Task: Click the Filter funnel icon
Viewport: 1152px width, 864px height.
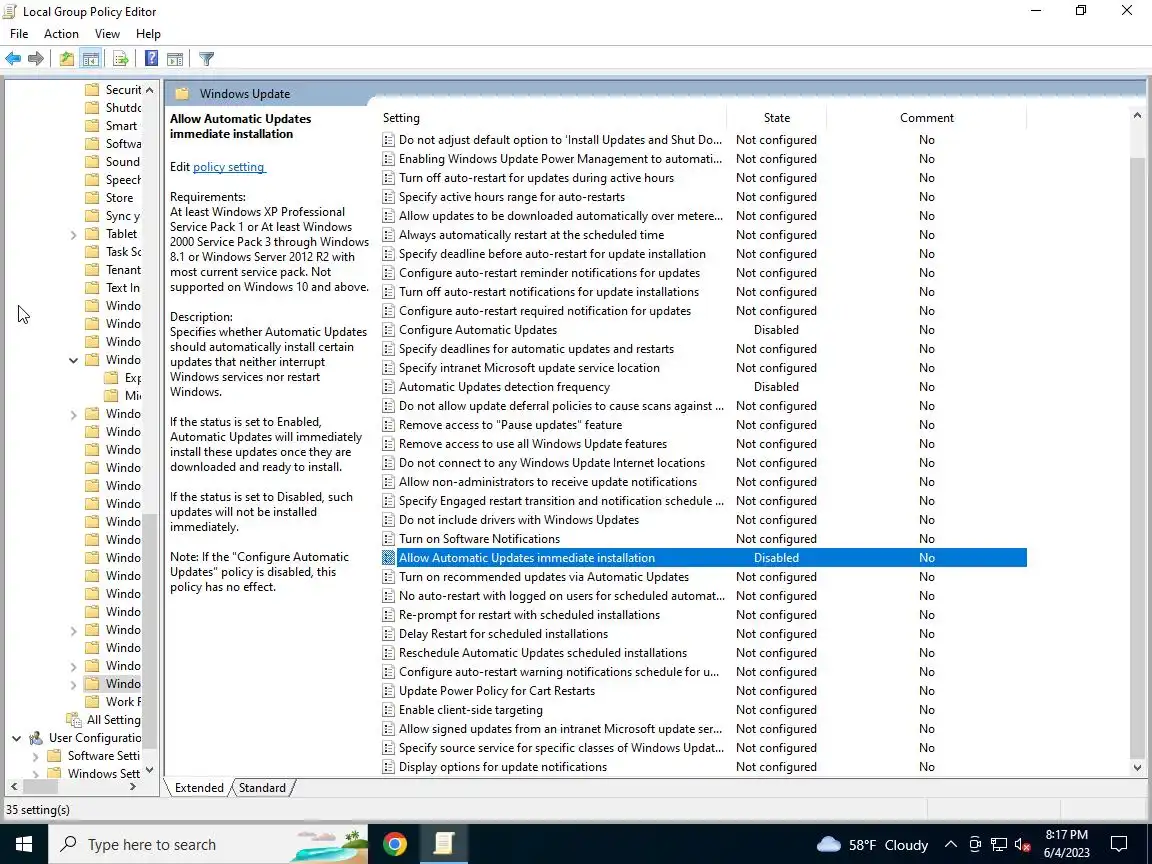Action: point(206,59)
